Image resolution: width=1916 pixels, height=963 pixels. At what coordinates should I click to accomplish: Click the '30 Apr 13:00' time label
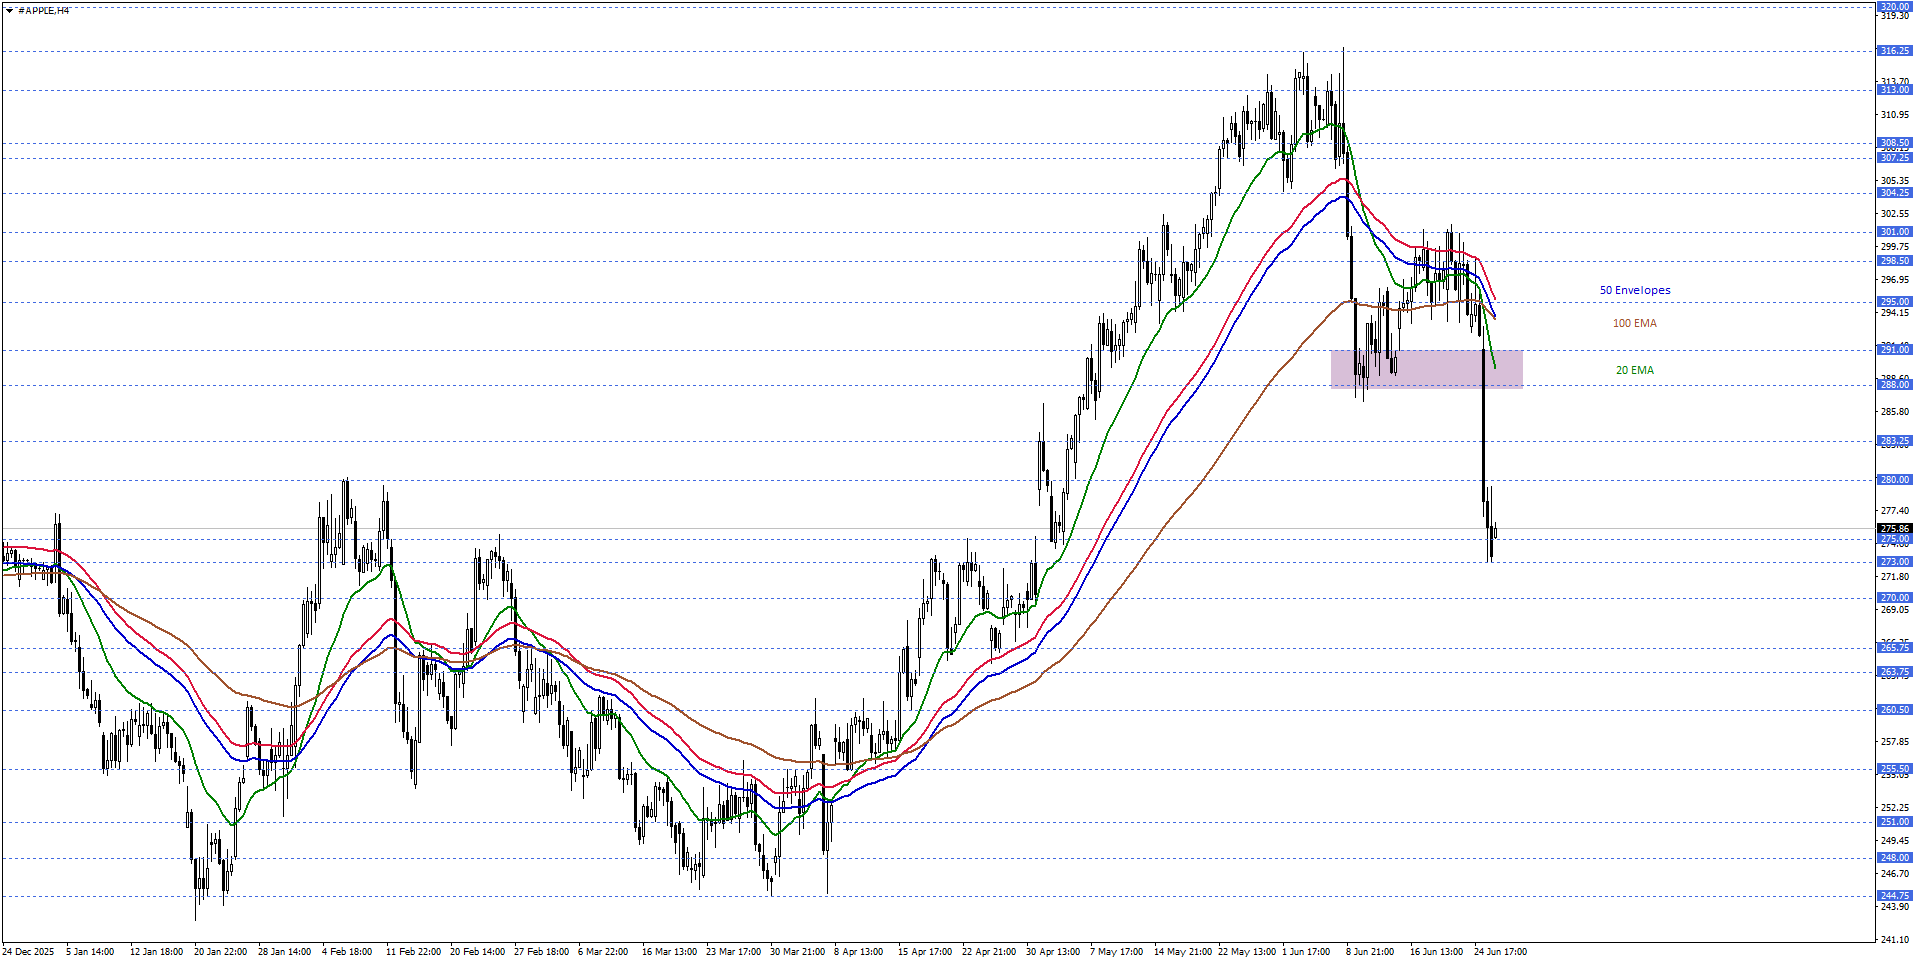point(1053,952)
